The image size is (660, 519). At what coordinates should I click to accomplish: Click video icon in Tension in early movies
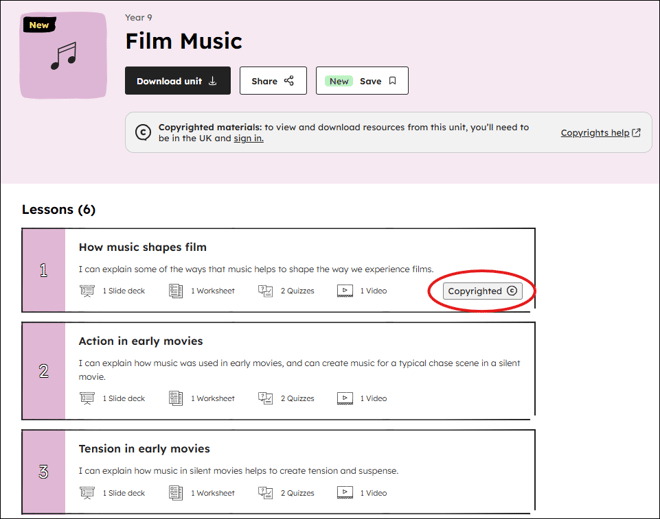point(345,493)
